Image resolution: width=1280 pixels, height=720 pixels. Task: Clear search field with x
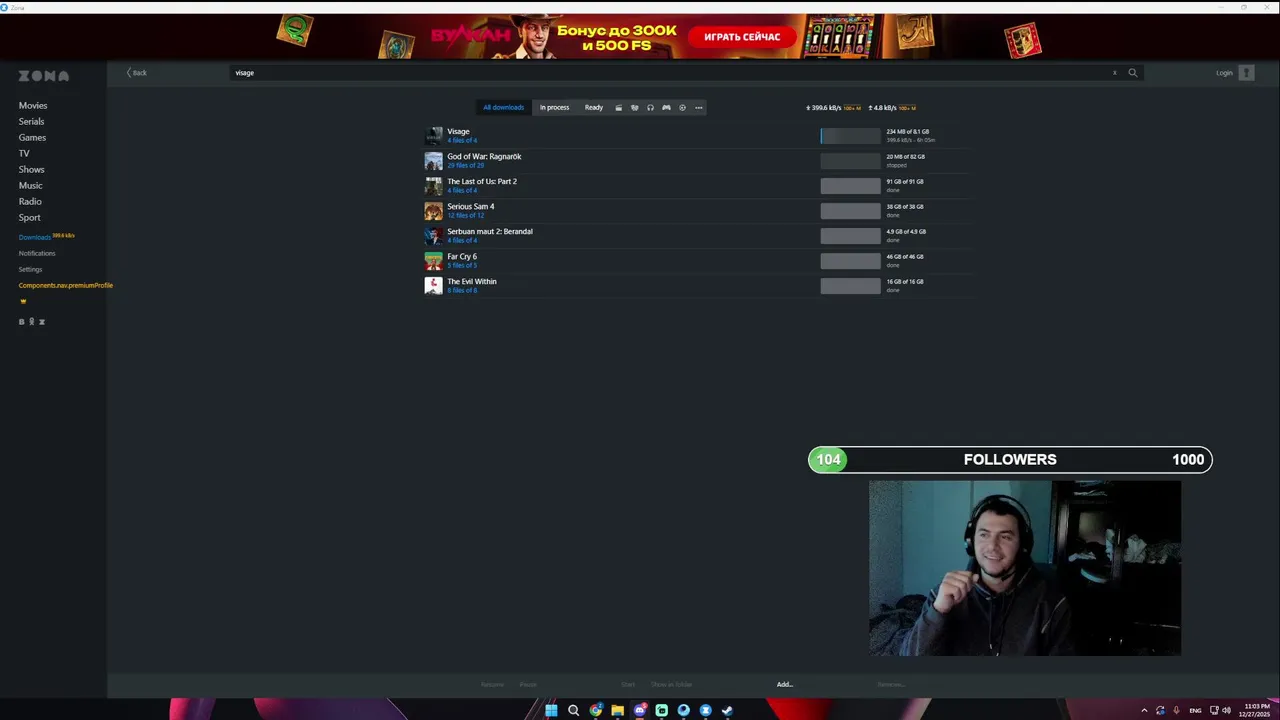(x=1114, y=73)
